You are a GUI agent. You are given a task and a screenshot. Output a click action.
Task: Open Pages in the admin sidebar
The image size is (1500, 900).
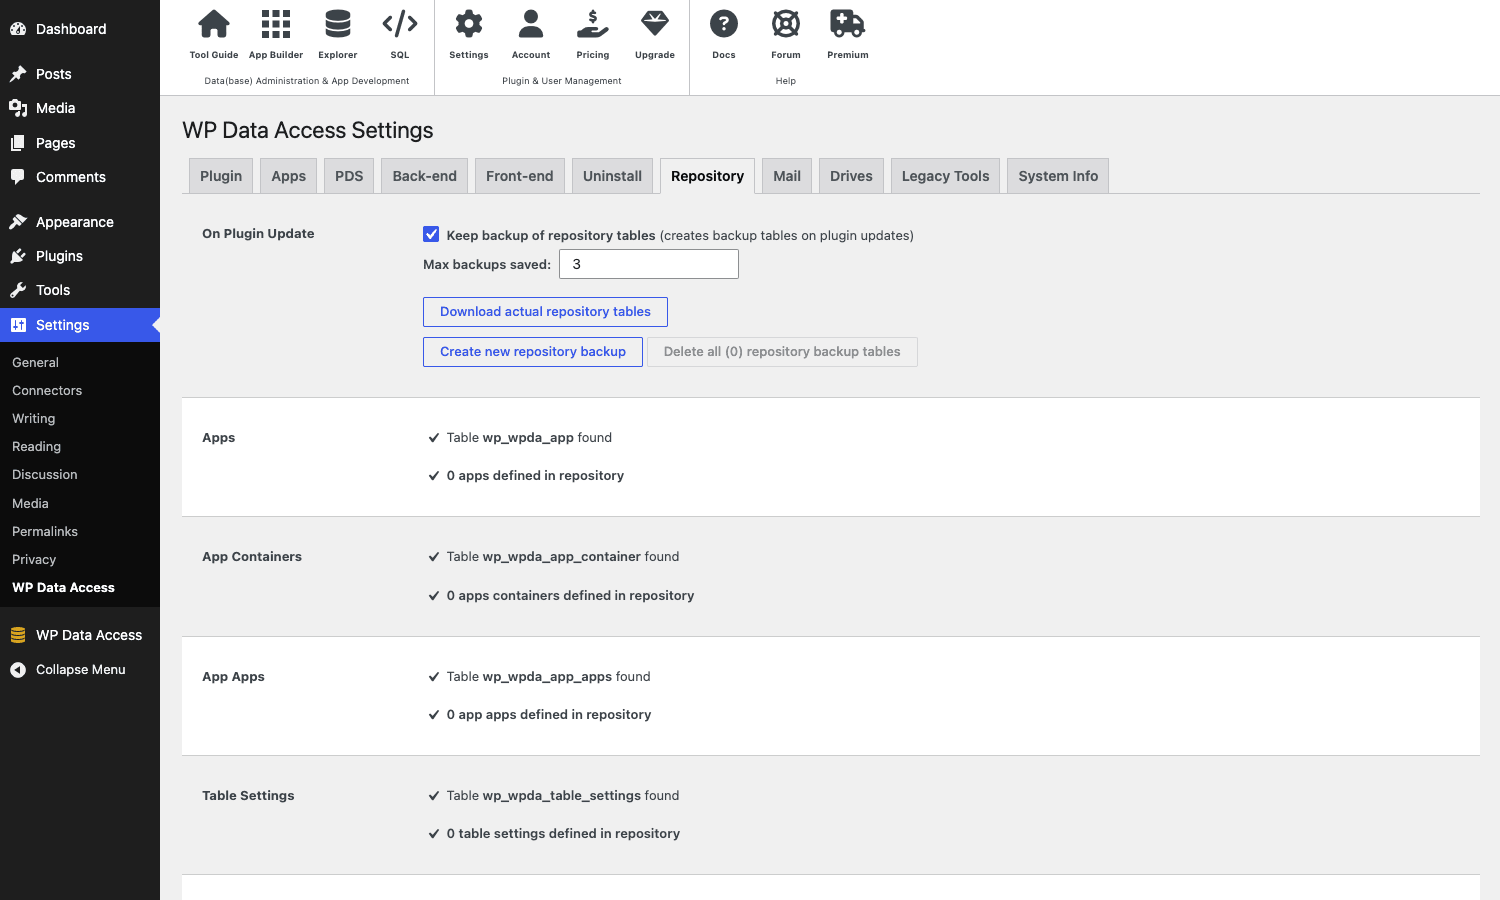click(80, 143)
